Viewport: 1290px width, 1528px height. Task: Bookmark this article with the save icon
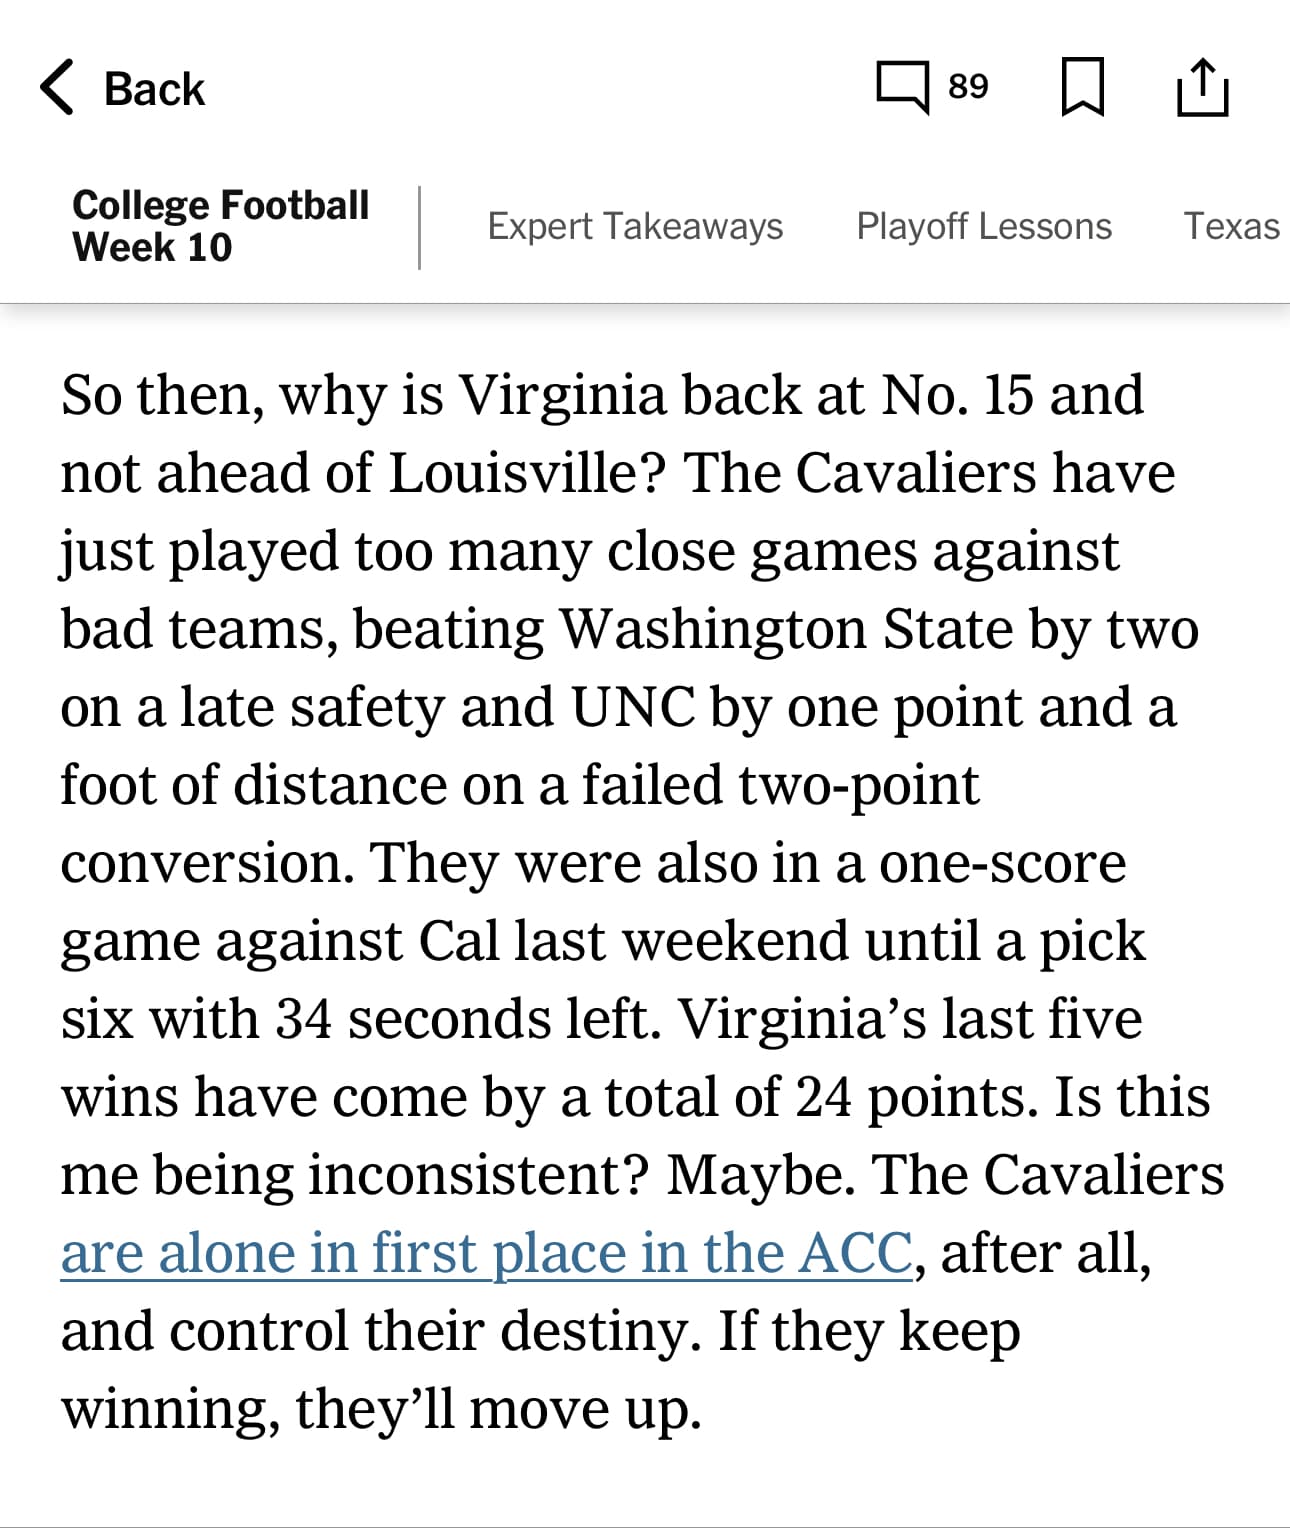(x=1081, y=88)
